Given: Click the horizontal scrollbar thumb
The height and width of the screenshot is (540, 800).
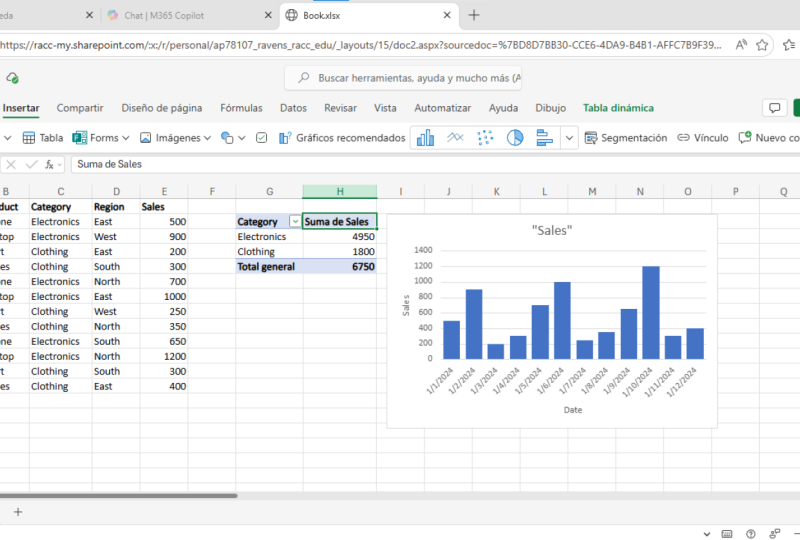Looking at the screenshot, I should (118, 495).
